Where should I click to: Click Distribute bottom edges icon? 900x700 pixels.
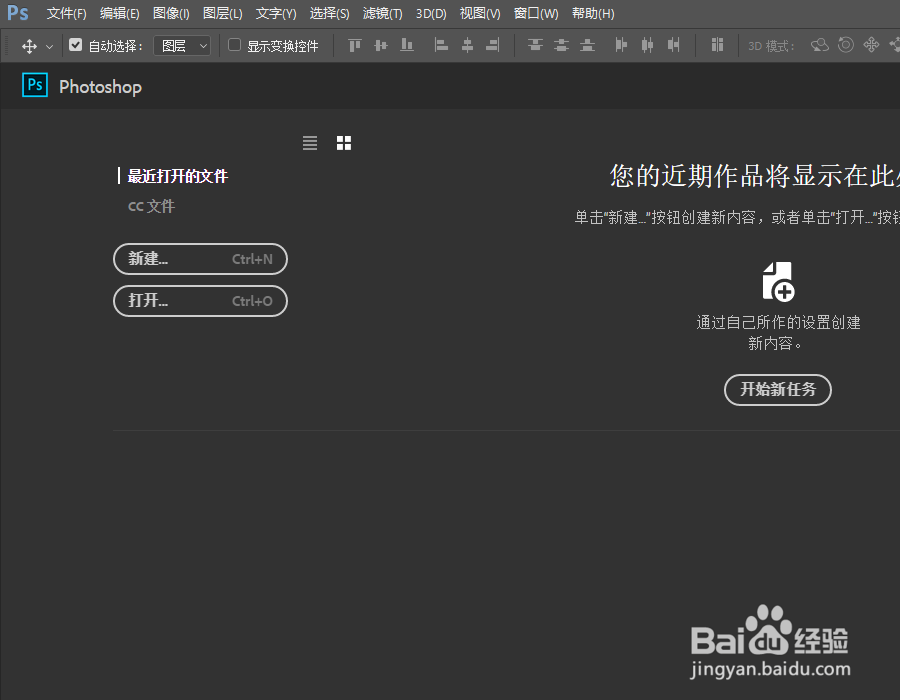click(587, 45)
